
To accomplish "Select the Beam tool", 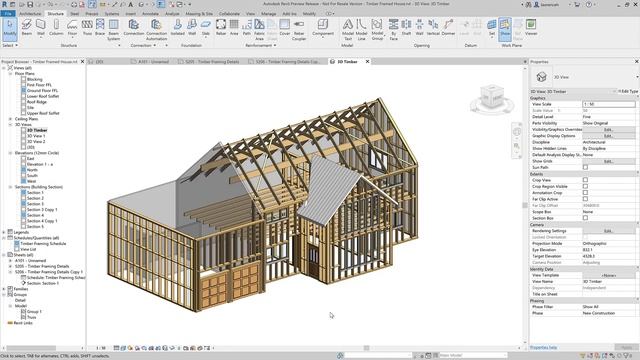I will (x=27, y=27).
